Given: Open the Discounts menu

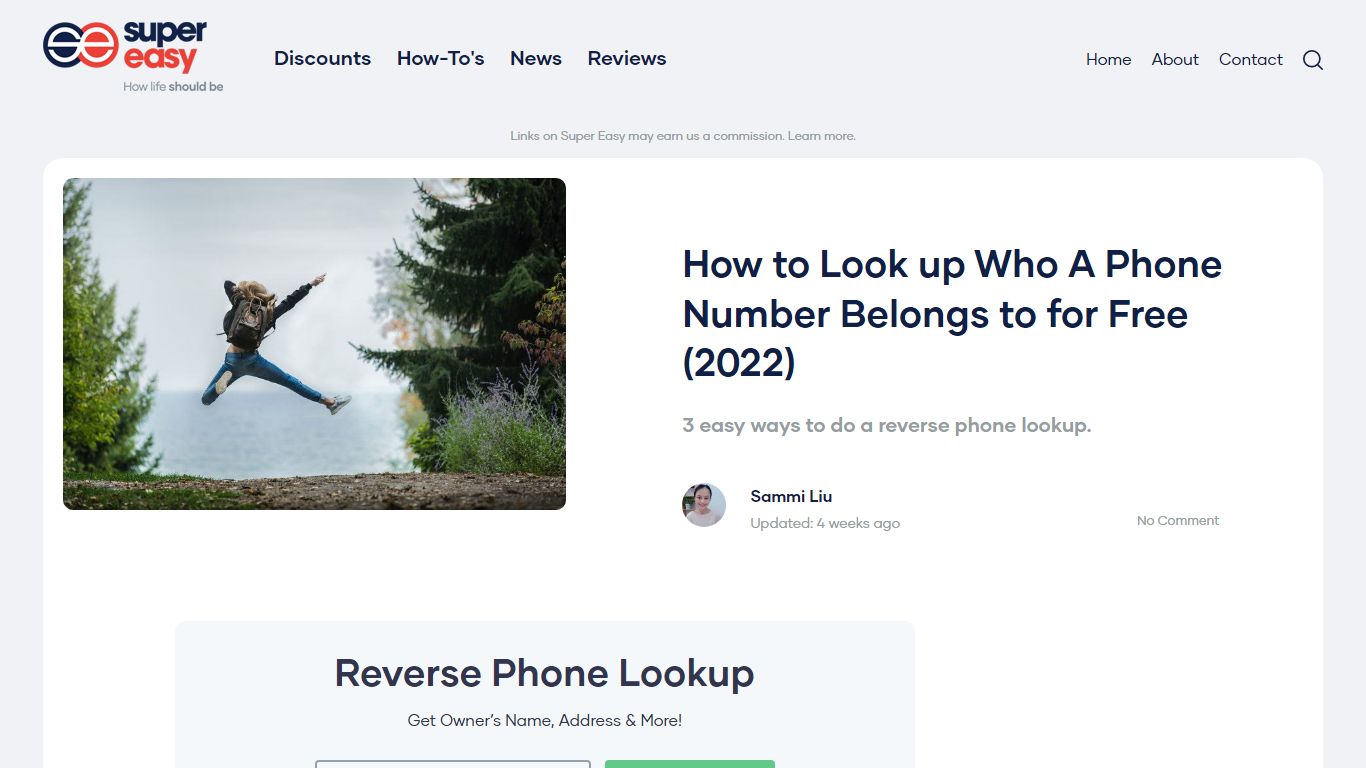Looking at the screenshot, I should 322,58.
